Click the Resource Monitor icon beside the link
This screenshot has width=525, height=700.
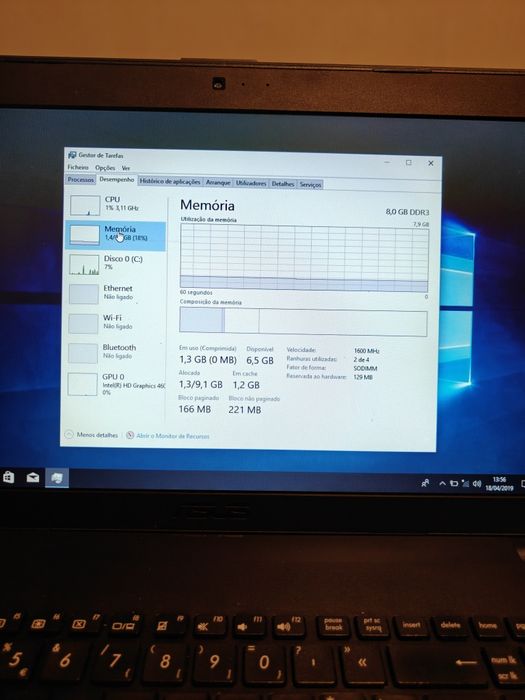coord(130,435)
